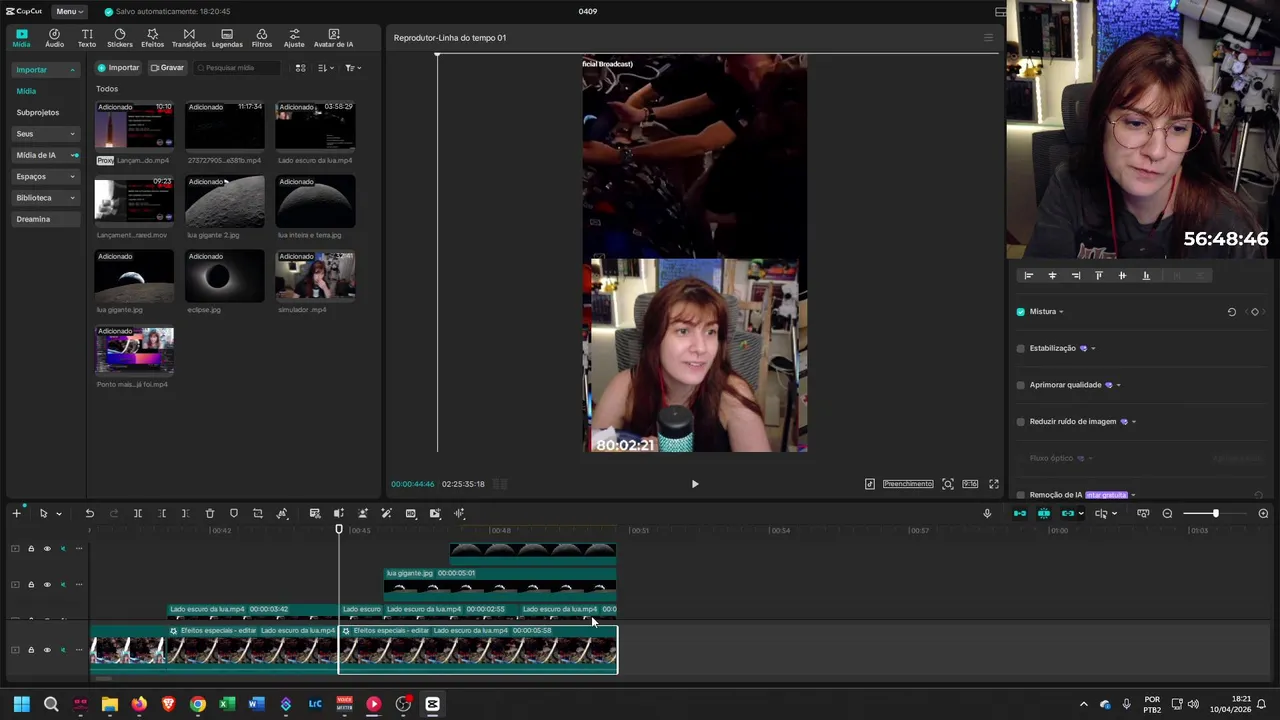The height and width of the screenshot is (720, 1280).
Task: Enter fullscreen preview mode
Action: (994, 484)
